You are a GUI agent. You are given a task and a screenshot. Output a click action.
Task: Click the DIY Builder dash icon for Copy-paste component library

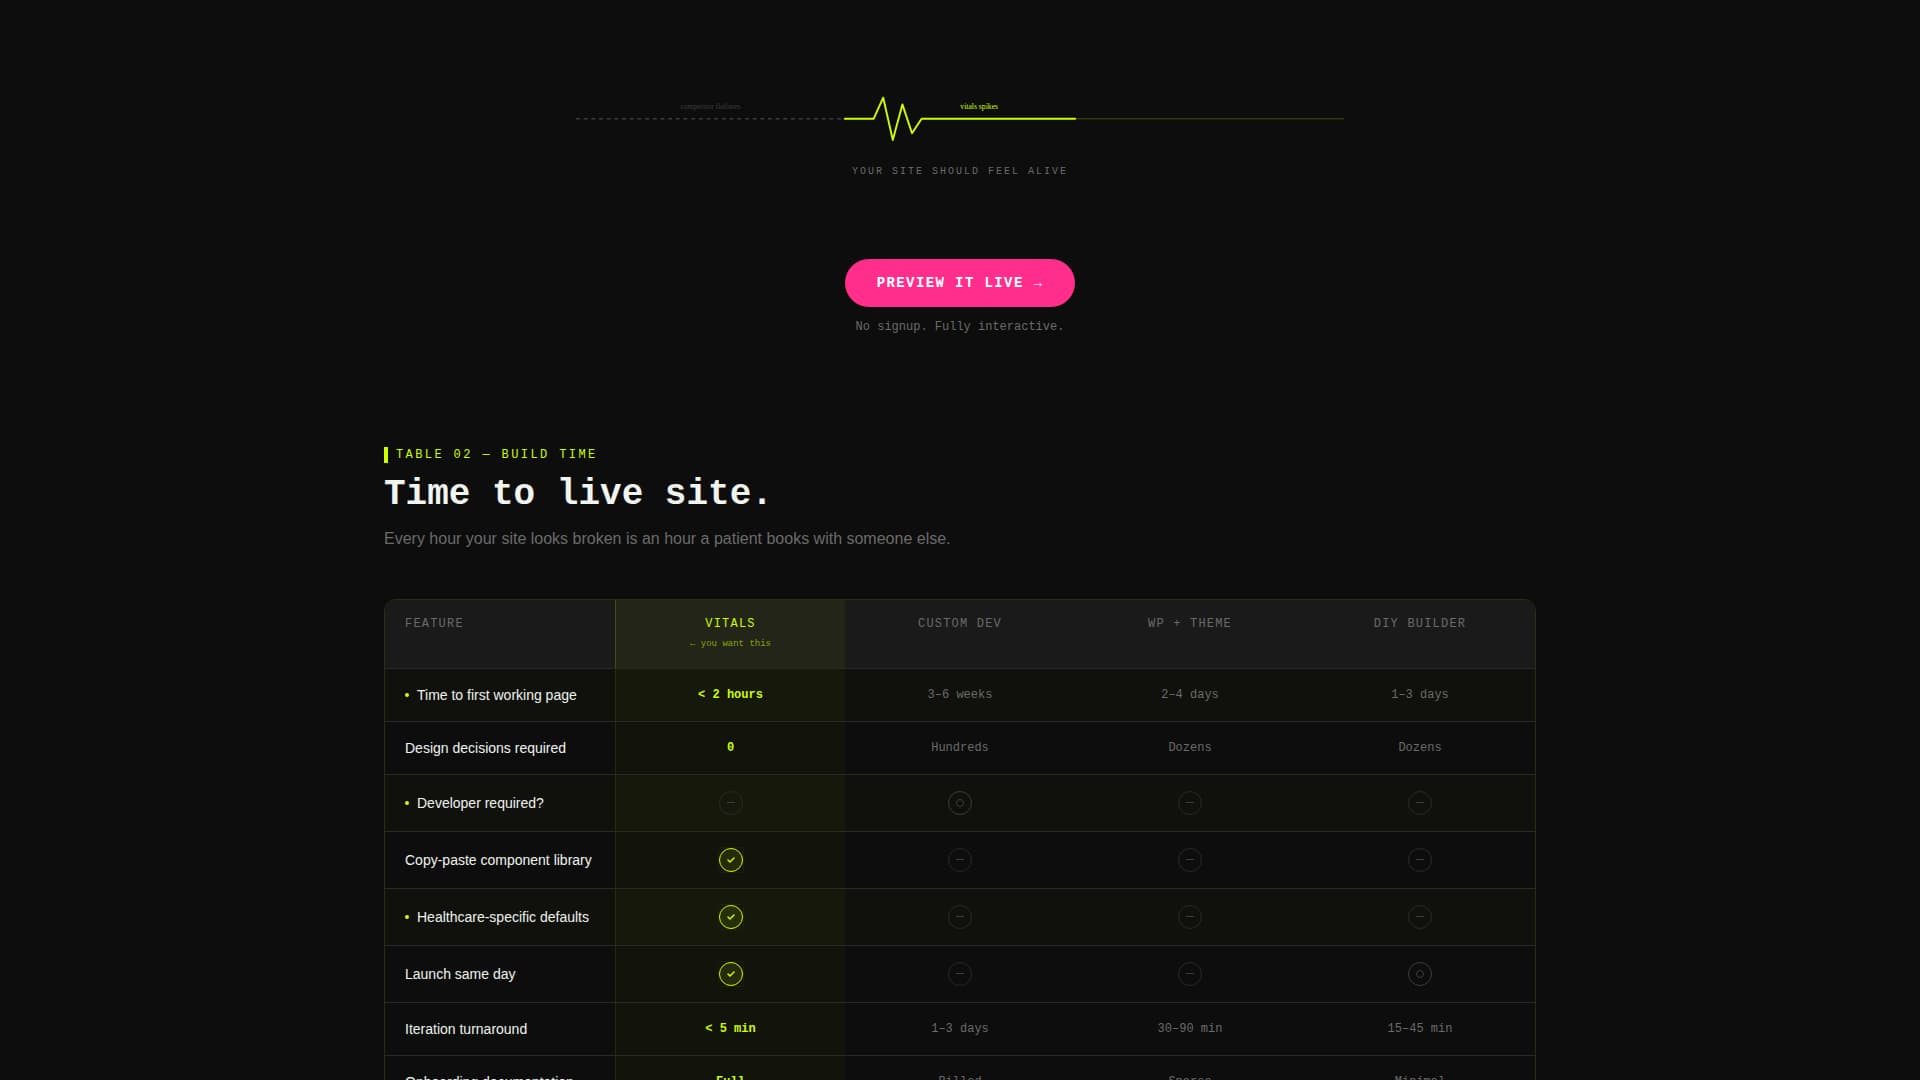click(x=1419, y=860)
